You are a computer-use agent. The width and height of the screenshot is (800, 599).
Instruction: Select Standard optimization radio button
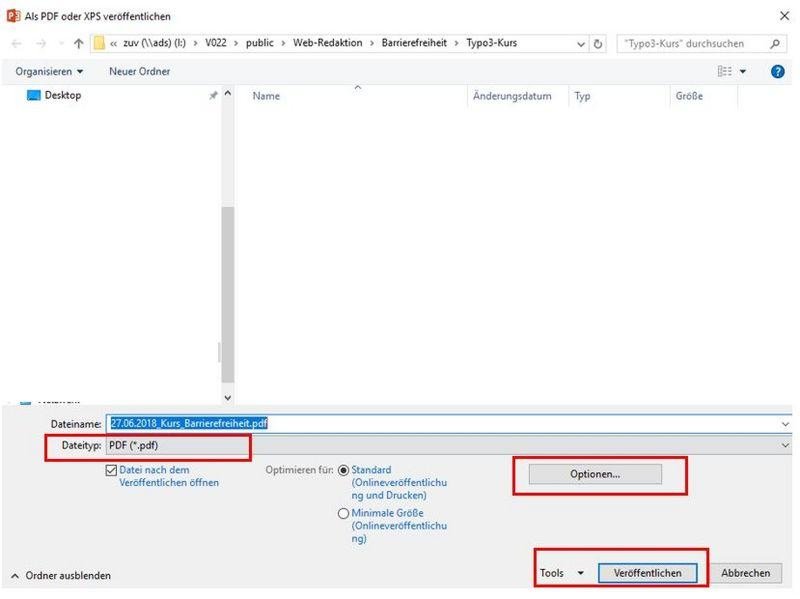tap(343, 470)
